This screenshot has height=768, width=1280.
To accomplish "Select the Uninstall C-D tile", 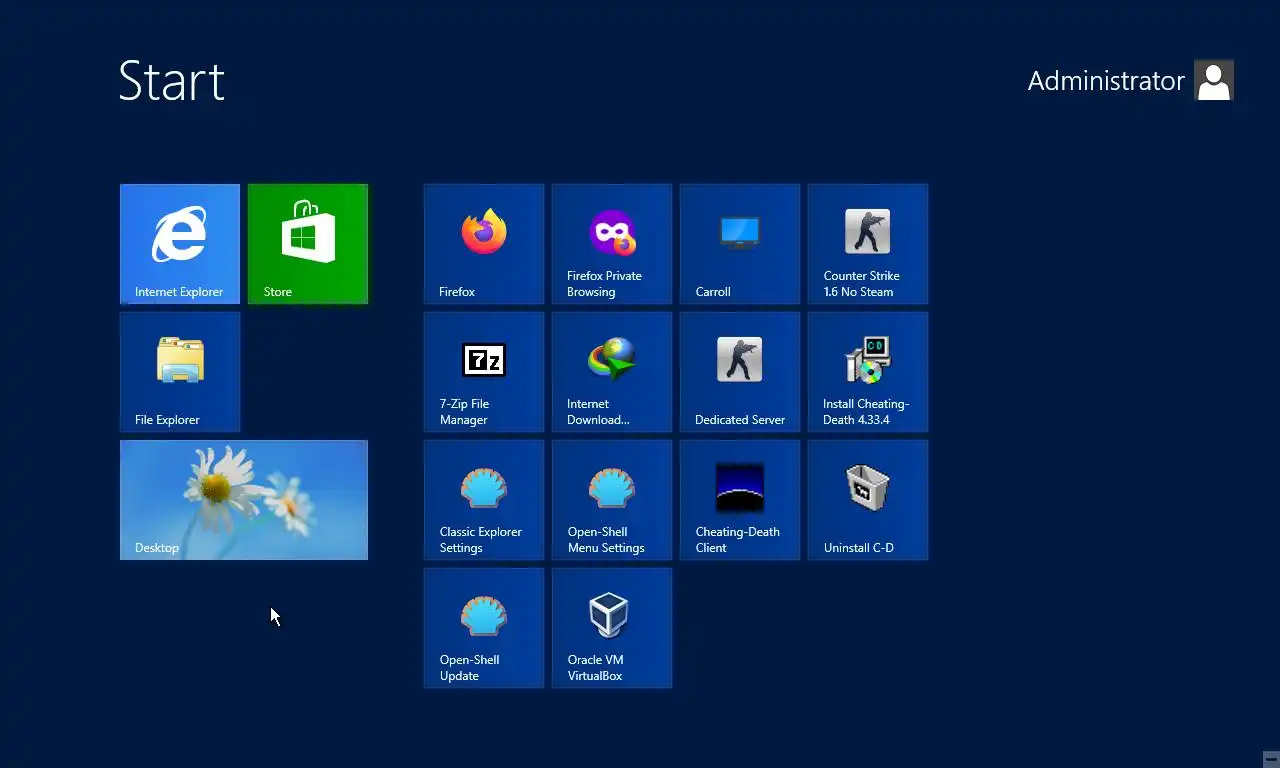I will pos(868,500).
